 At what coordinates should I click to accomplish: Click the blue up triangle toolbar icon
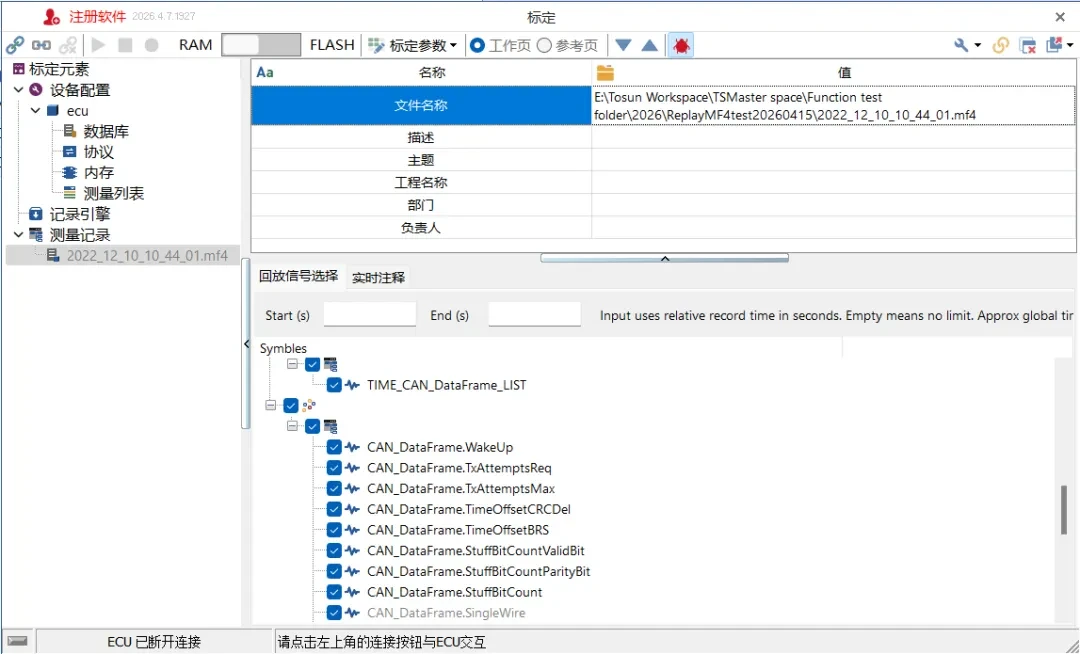tap(649, 45)
